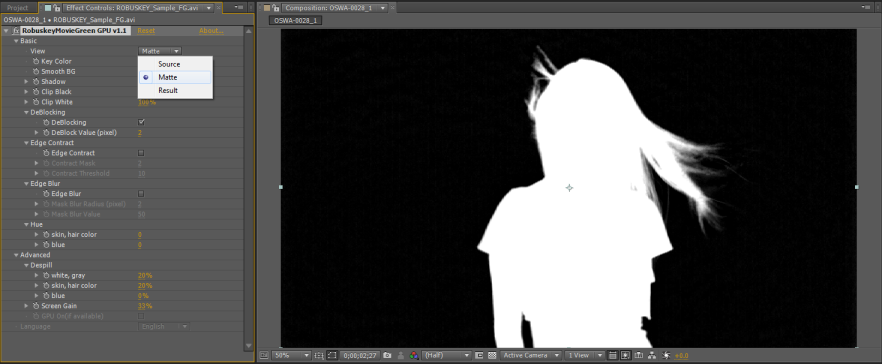Screen dimensions: 882x364
Task: Collapse the Despill group
Action: click(x=26, y=265)
